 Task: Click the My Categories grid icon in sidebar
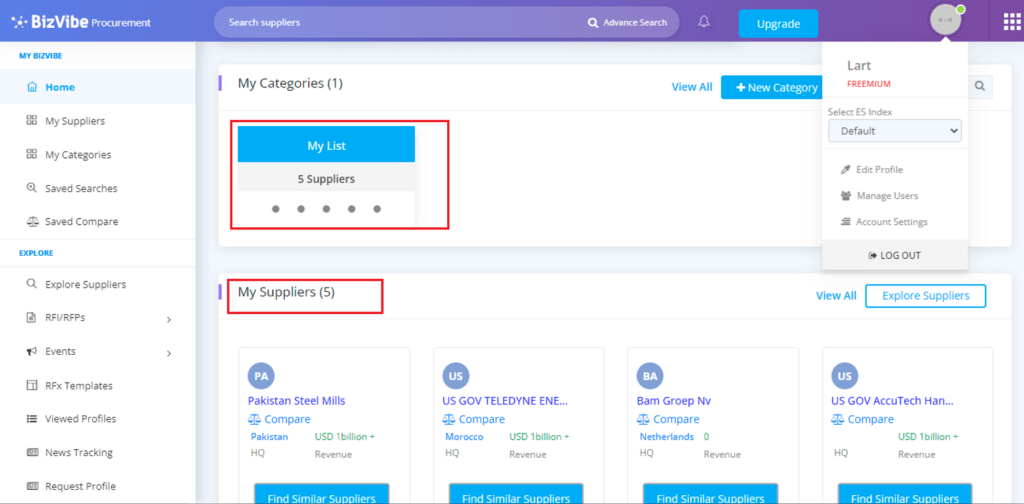(31, 154)
